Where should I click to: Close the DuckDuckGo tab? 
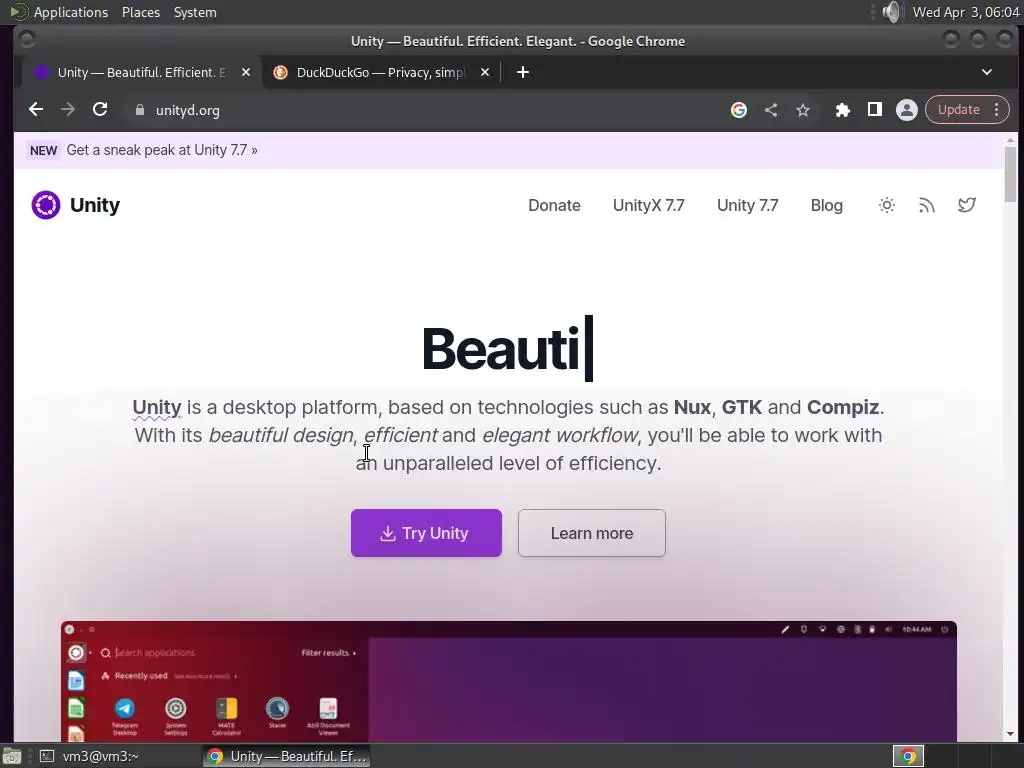pos(485,72)
